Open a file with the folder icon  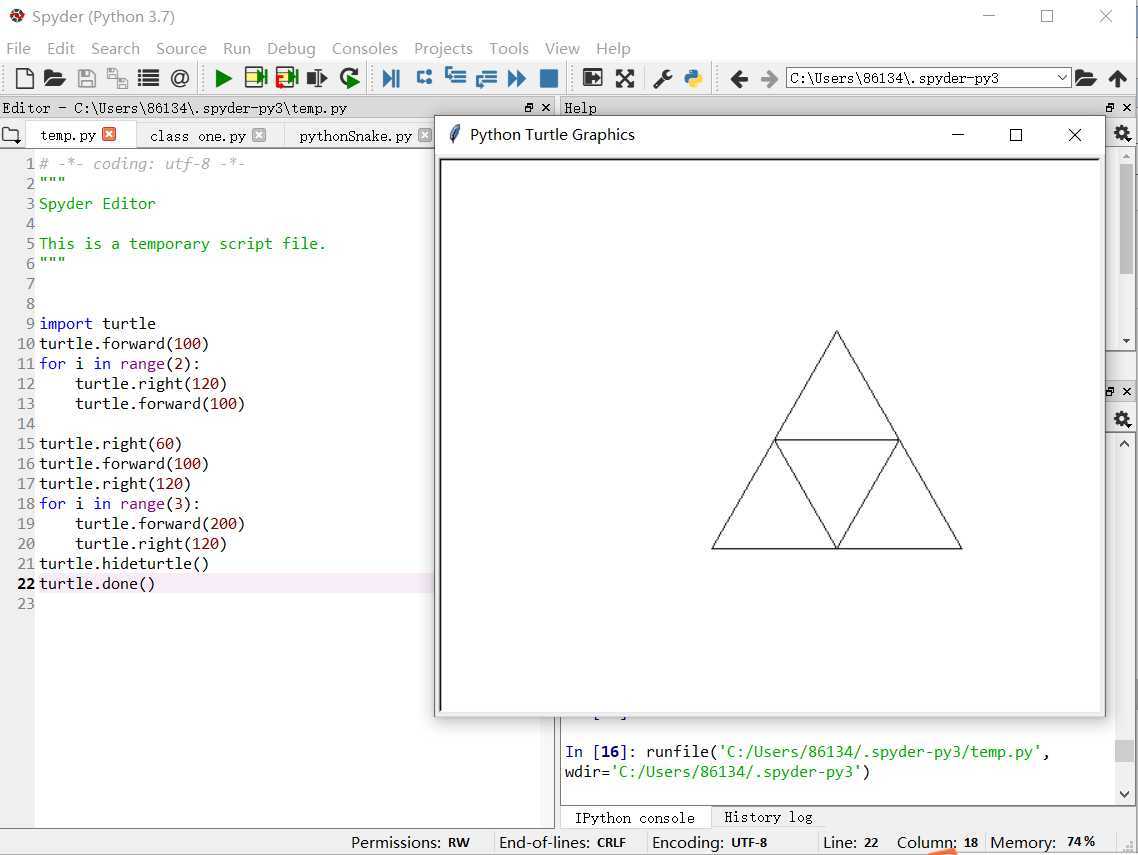click(54, 78)
